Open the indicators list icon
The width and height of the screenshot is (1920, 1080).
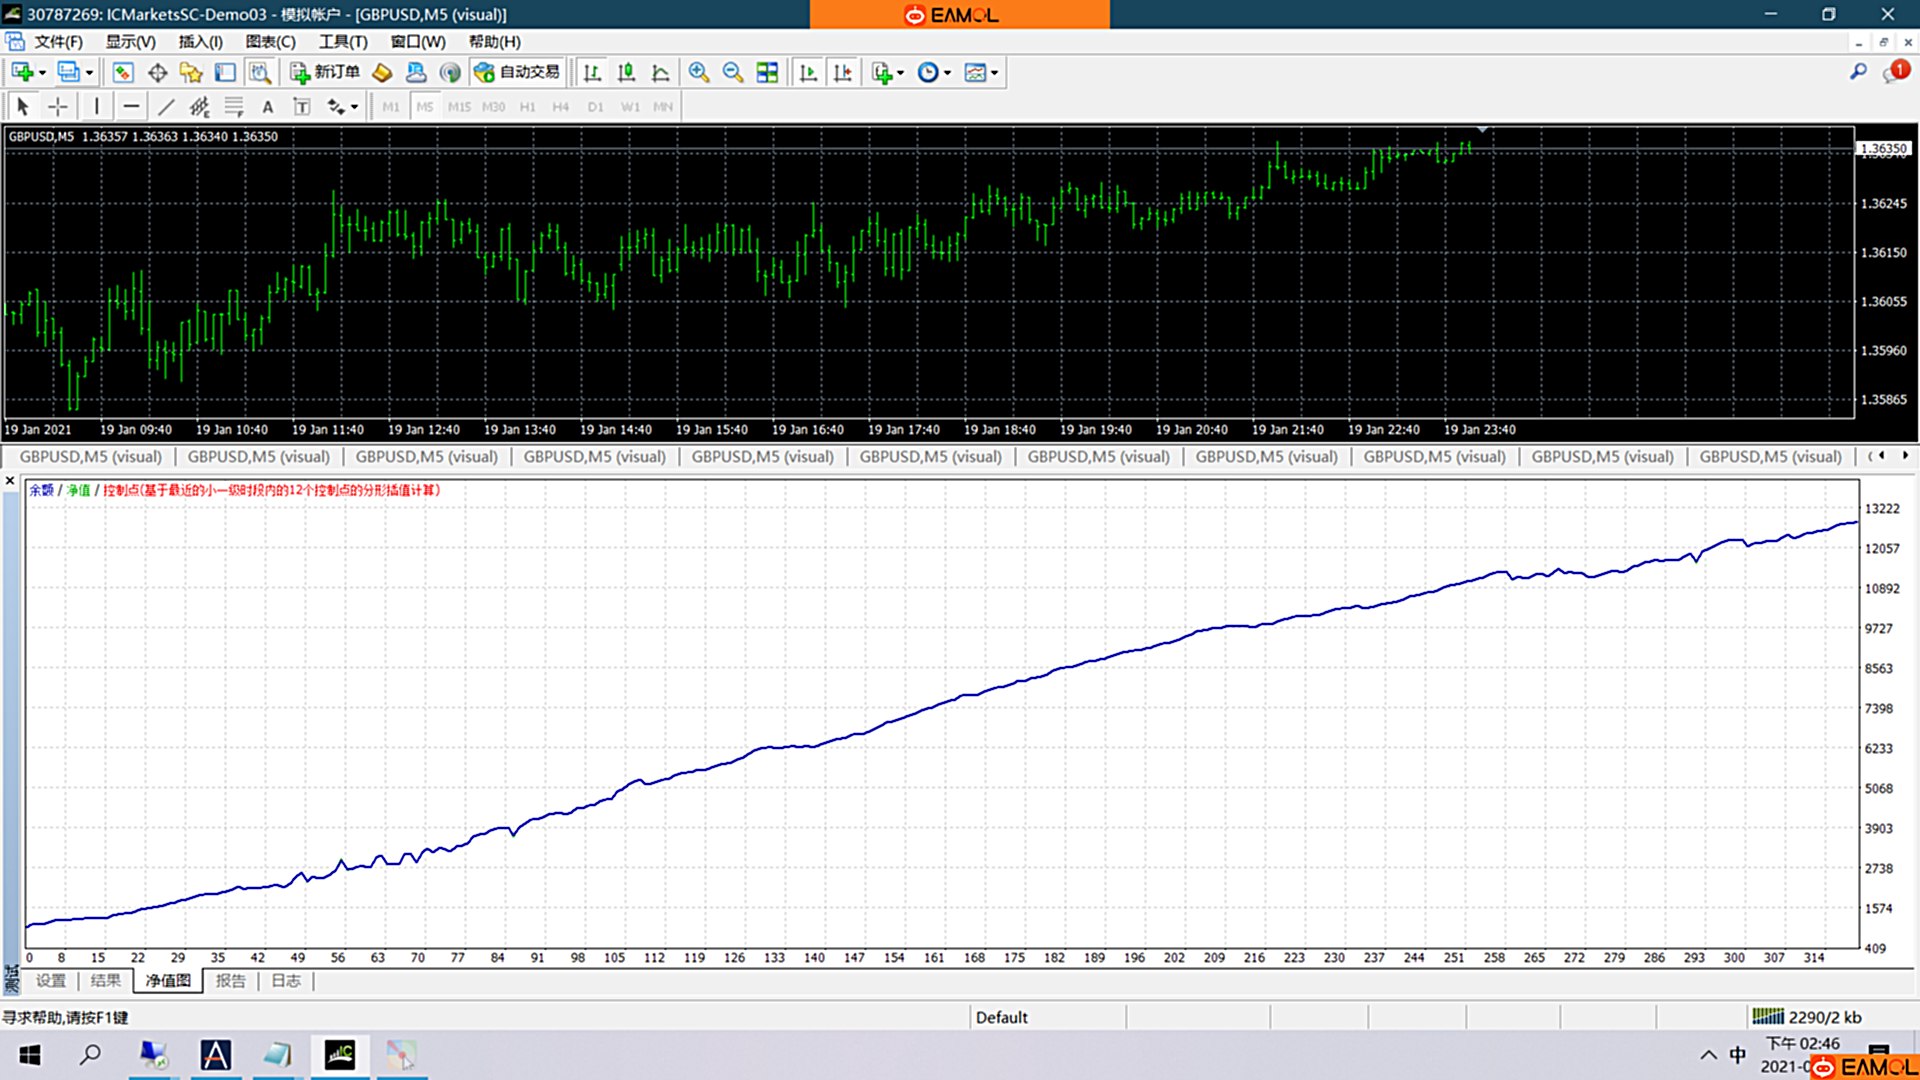point(881,72)
